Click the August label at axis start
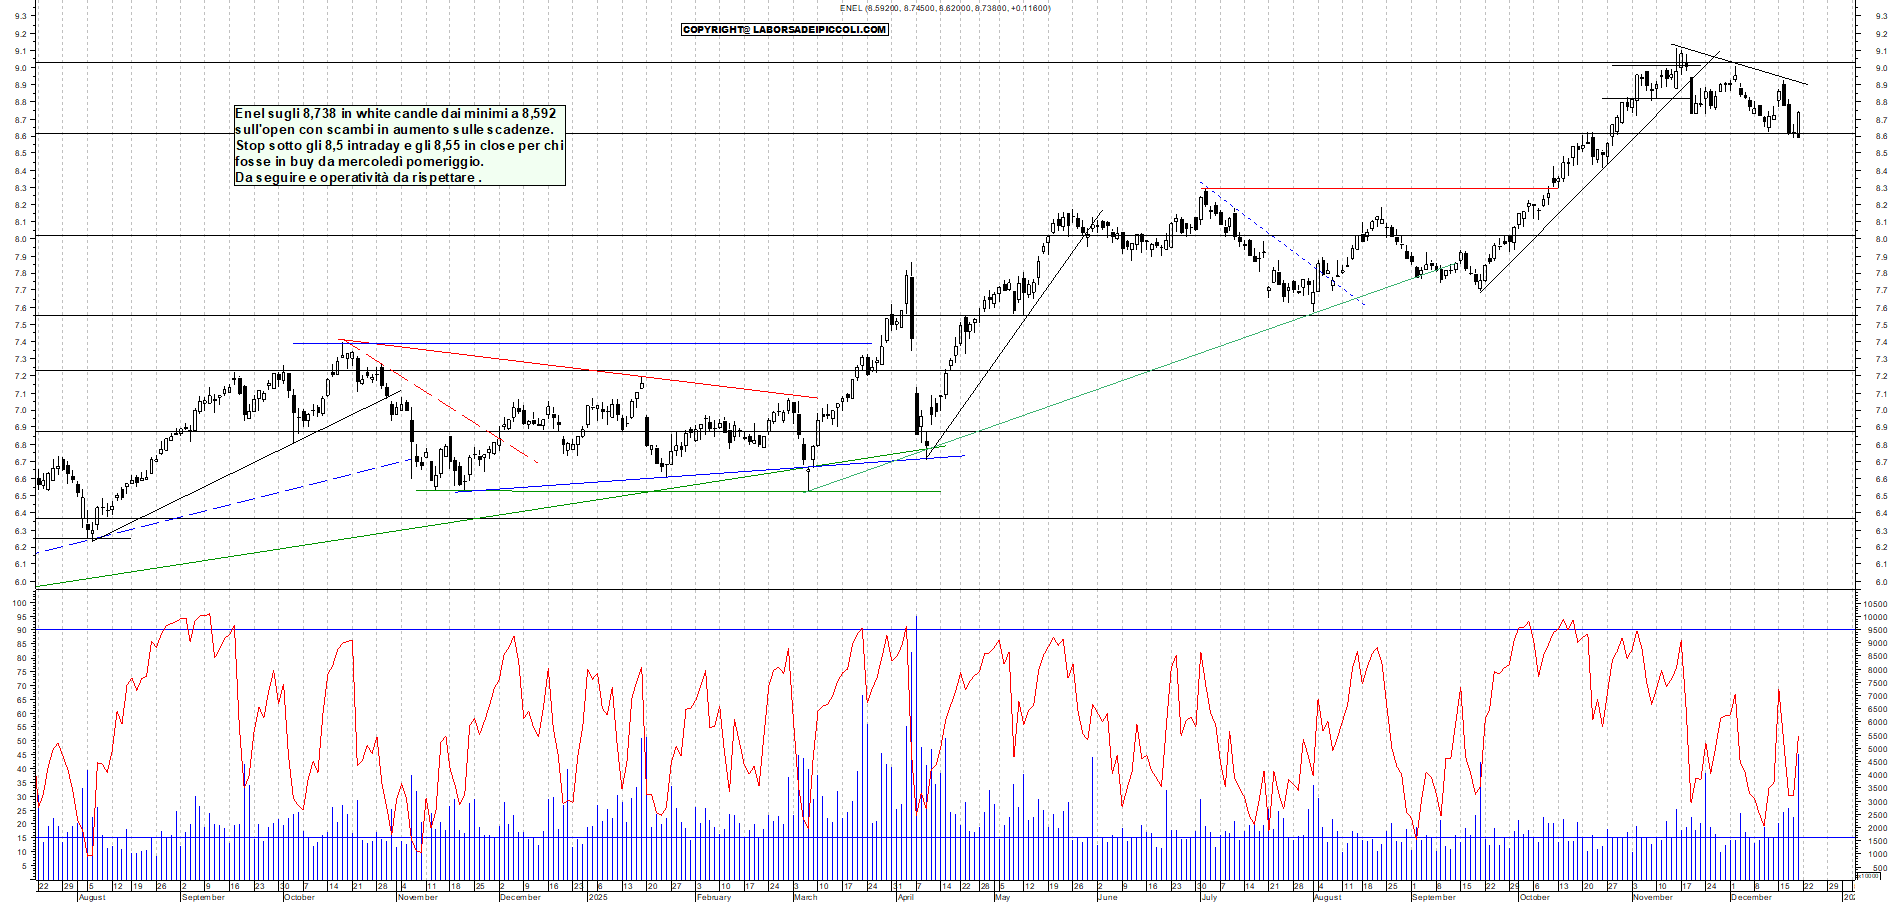1890x902 pixels. [x=91, y=897]
